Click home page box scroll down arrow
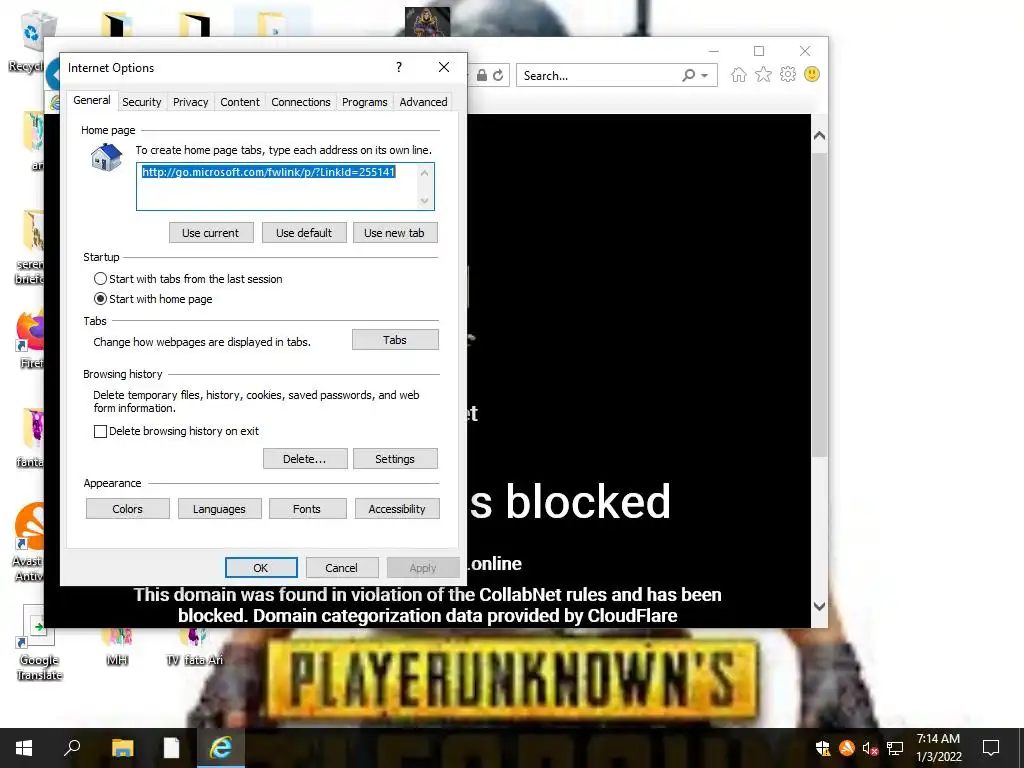Screen dimensions: 1024x768 [424, 200]
